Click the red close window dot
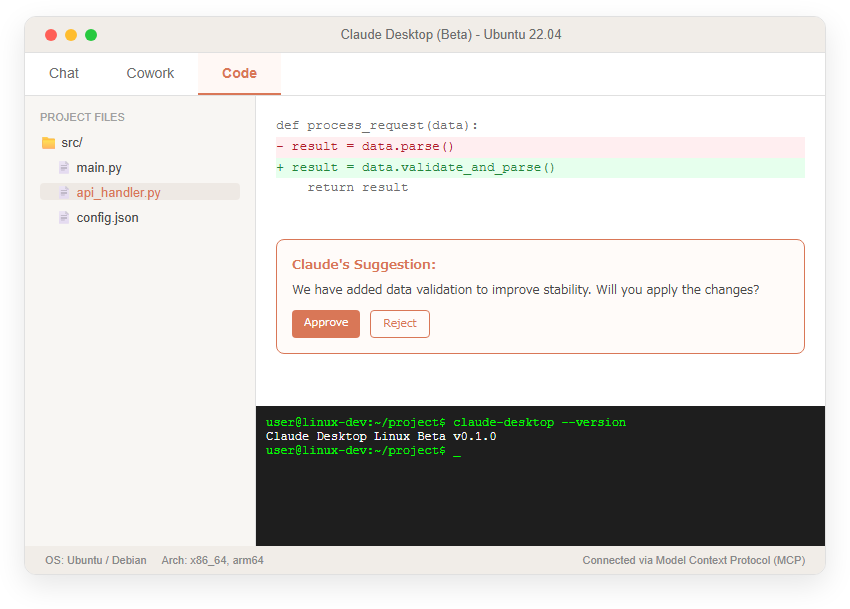The image size is (850, 609). pyautogui.click(x=51, y=35)
